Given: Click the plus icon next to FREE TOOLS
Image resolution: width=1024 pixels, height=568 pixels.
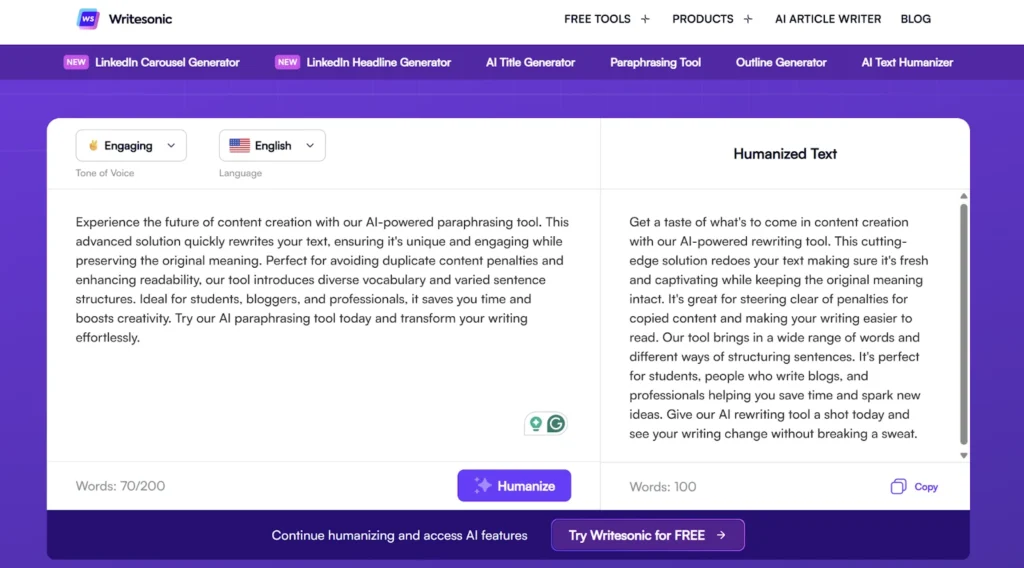Looking at the screenshot, I should (x=645, y=19).
